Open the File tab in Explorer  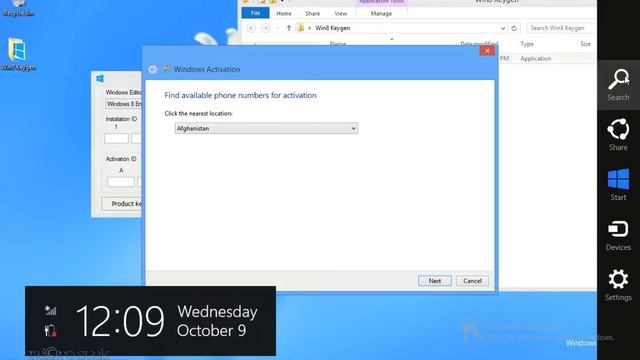[256, 13]
